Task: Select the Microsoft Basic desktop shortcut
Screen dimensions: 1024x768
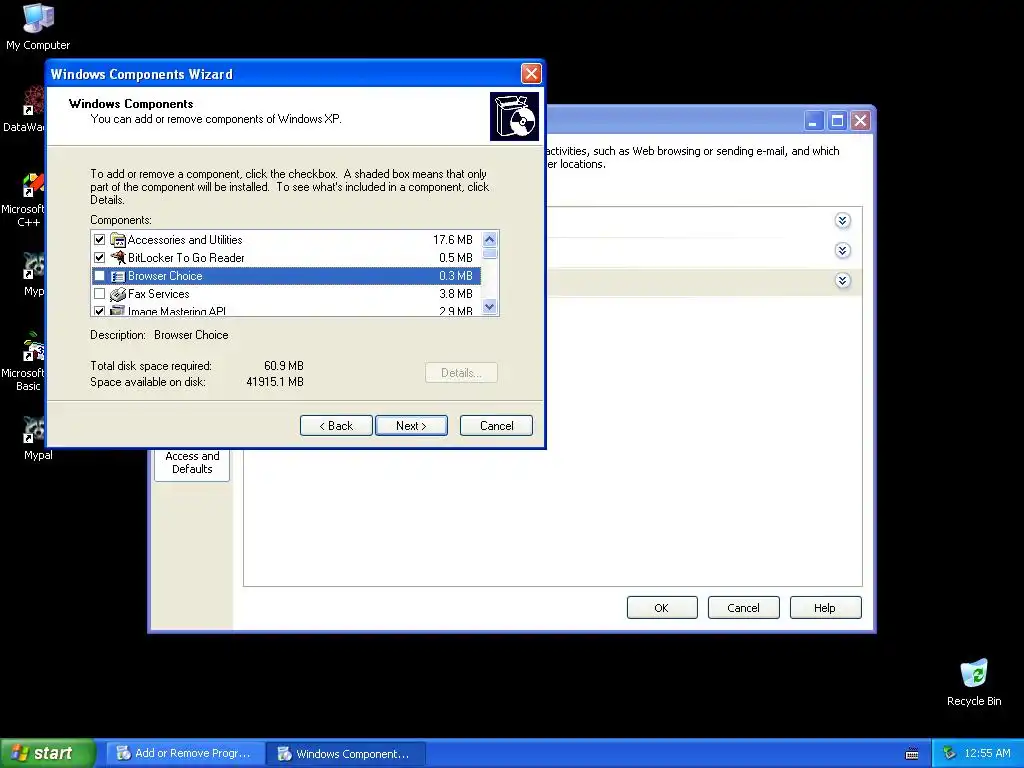Action: coord(25,362)
